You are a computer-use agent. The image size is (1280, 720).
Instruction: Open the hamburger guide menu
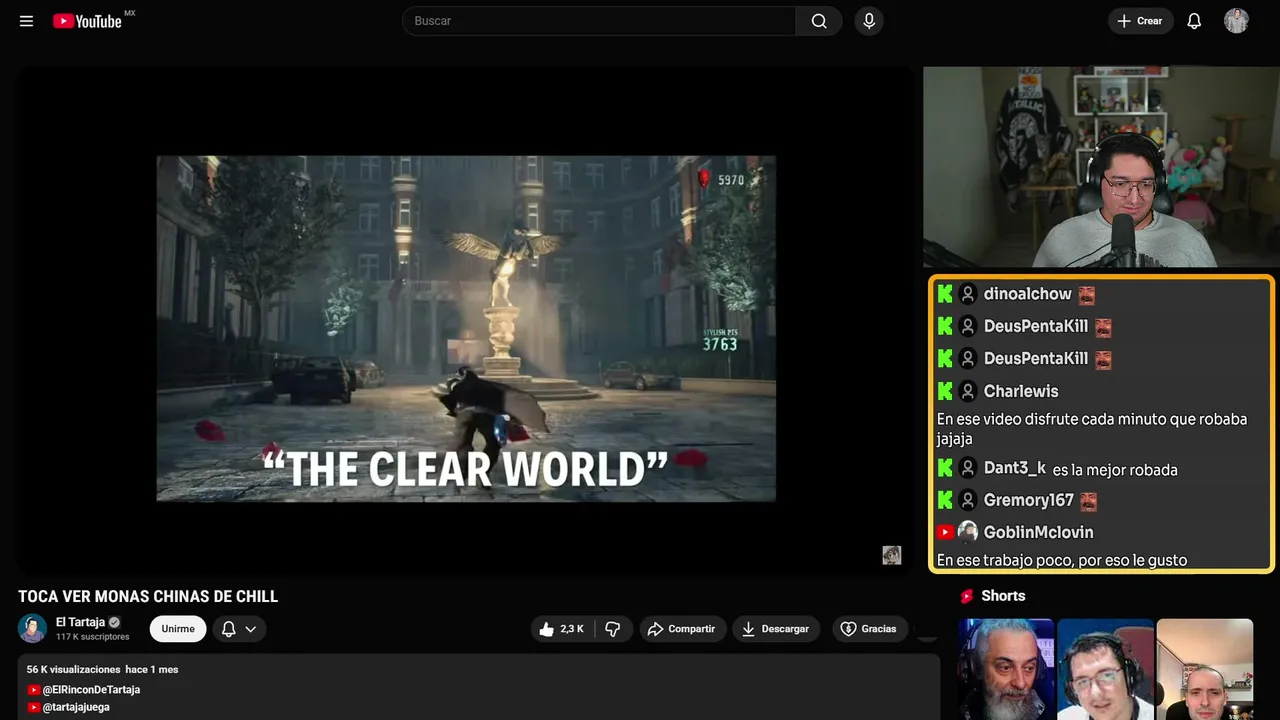click(x=27, y=21)
